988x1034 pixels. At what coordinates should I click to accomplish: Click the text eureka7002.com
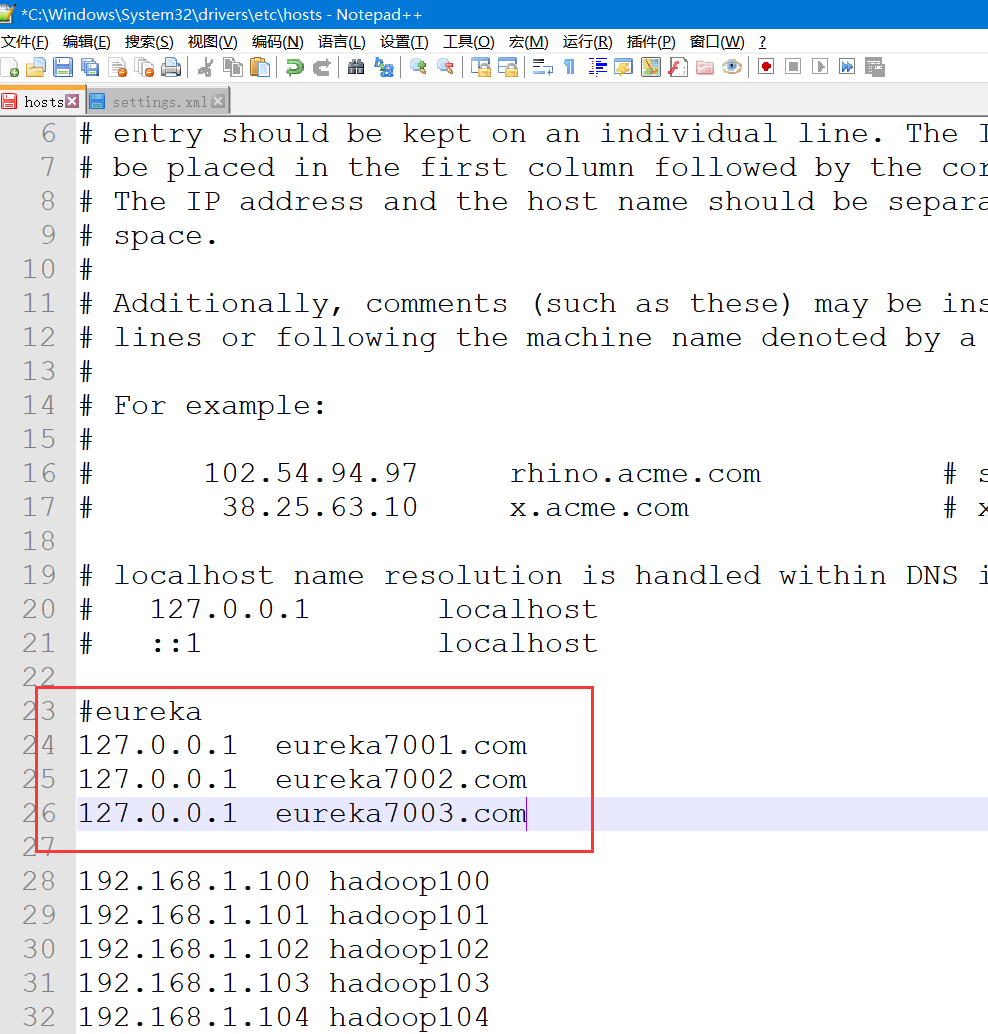click(401, 779)
